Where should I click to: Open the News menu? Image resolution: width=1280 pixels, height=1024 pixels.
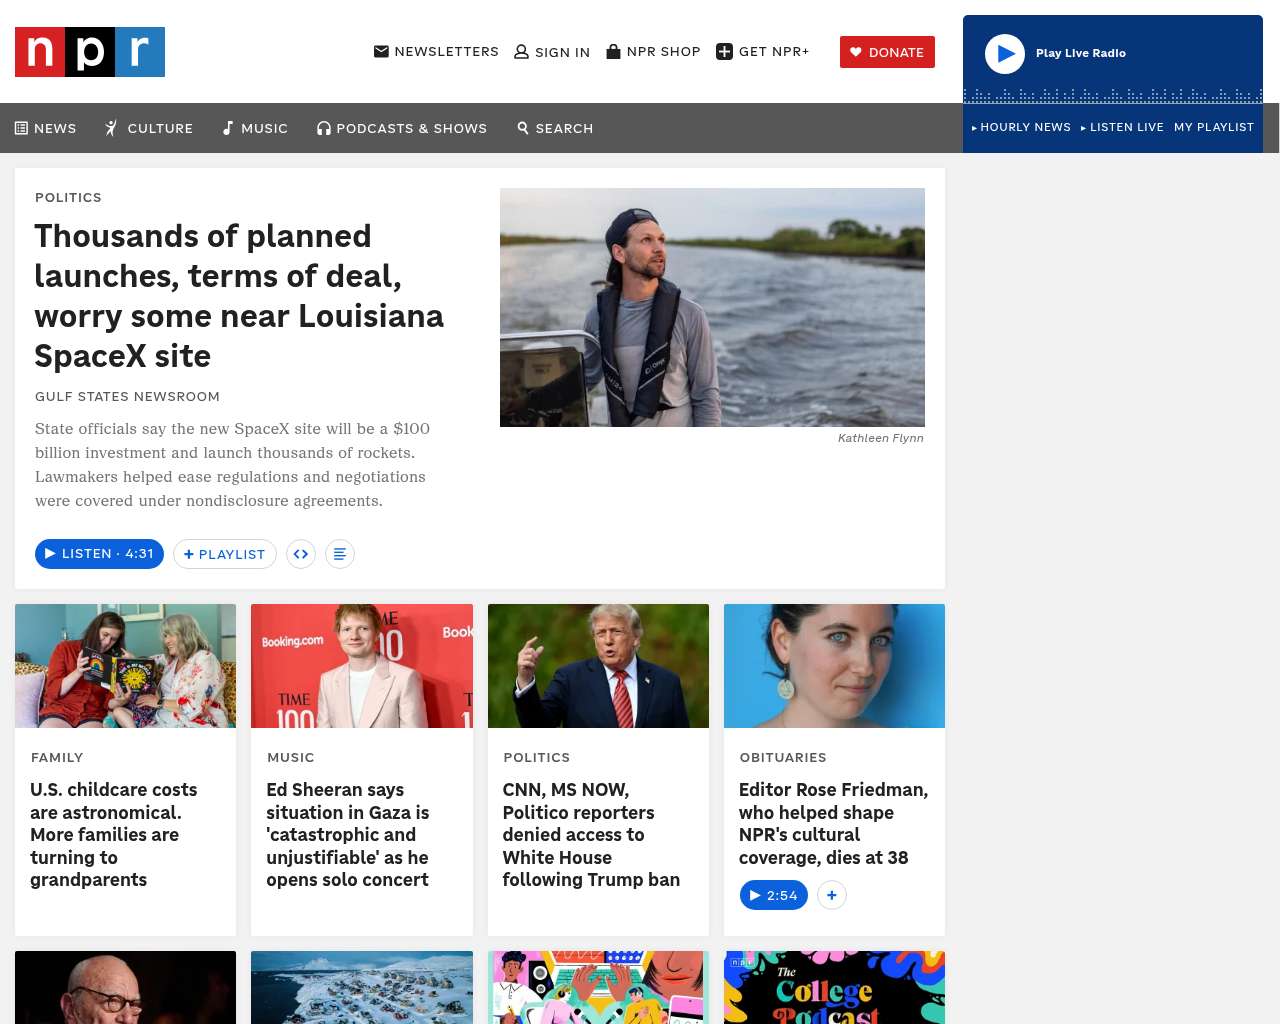46,128
